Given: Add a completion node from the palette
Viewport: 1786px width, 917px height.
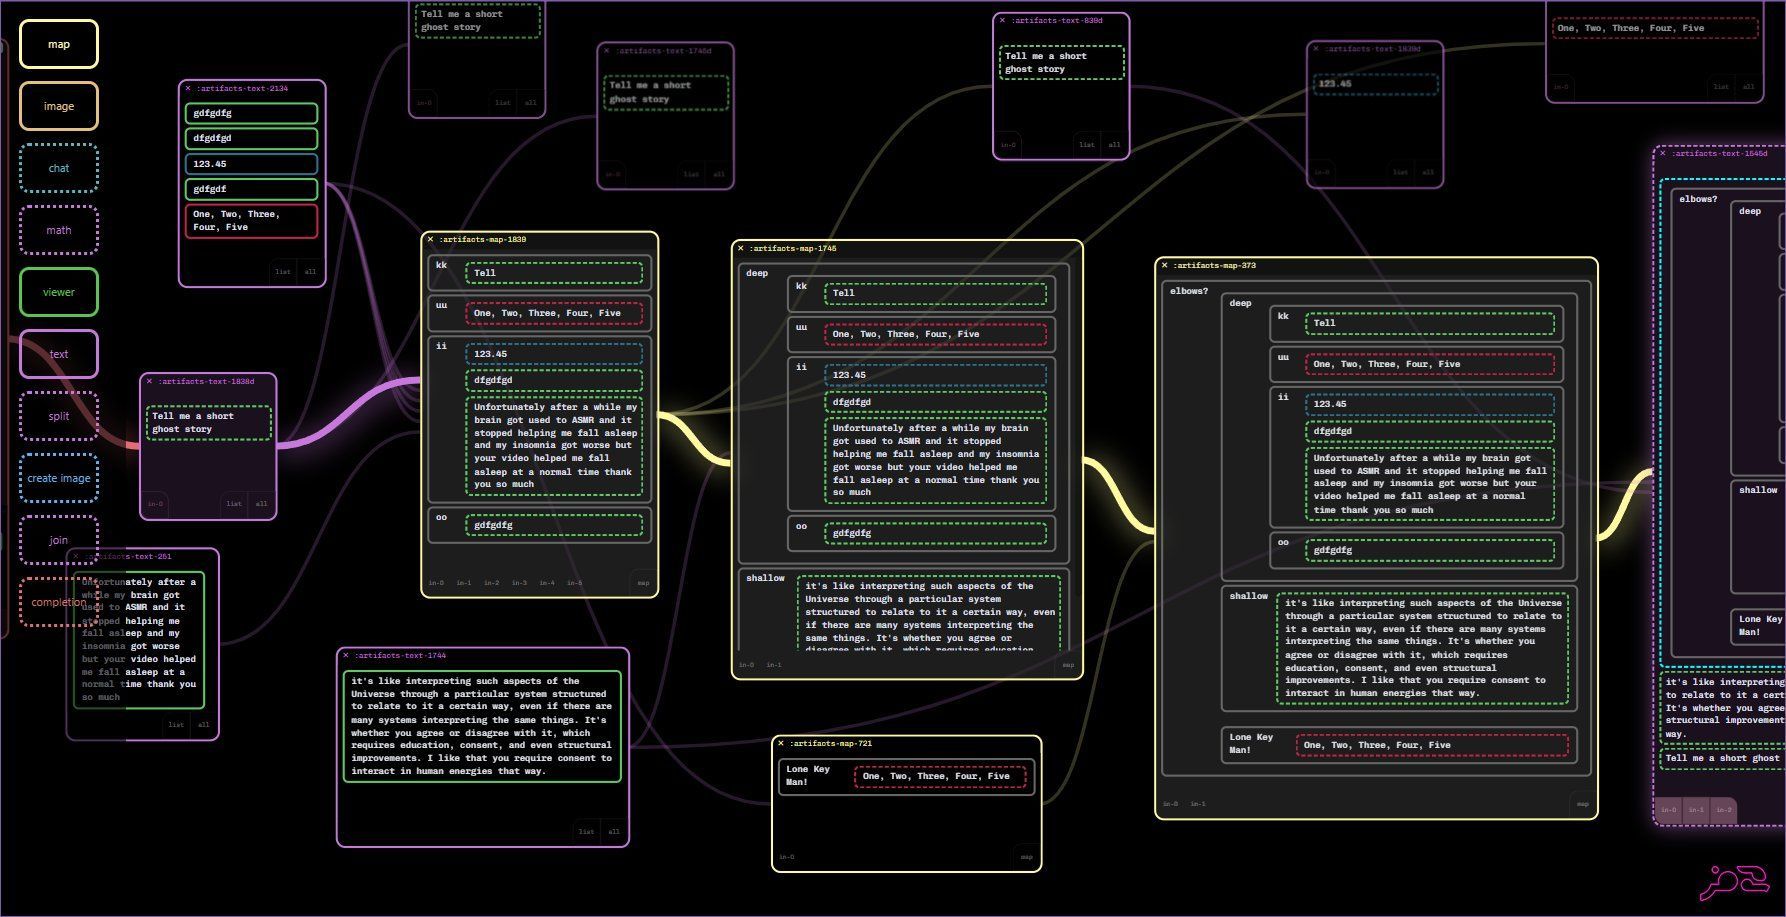Looking at the screenshot, I should tap(59, 602).
